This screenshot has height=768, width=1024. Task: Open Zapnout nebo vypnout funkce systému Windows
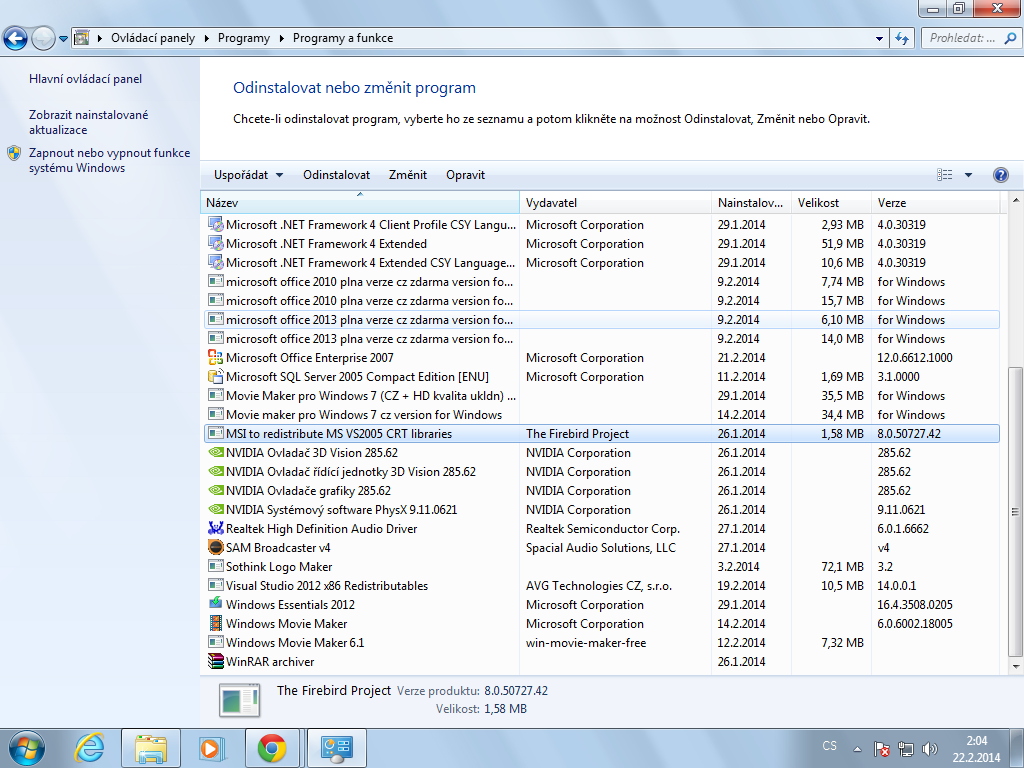[110, 160]
